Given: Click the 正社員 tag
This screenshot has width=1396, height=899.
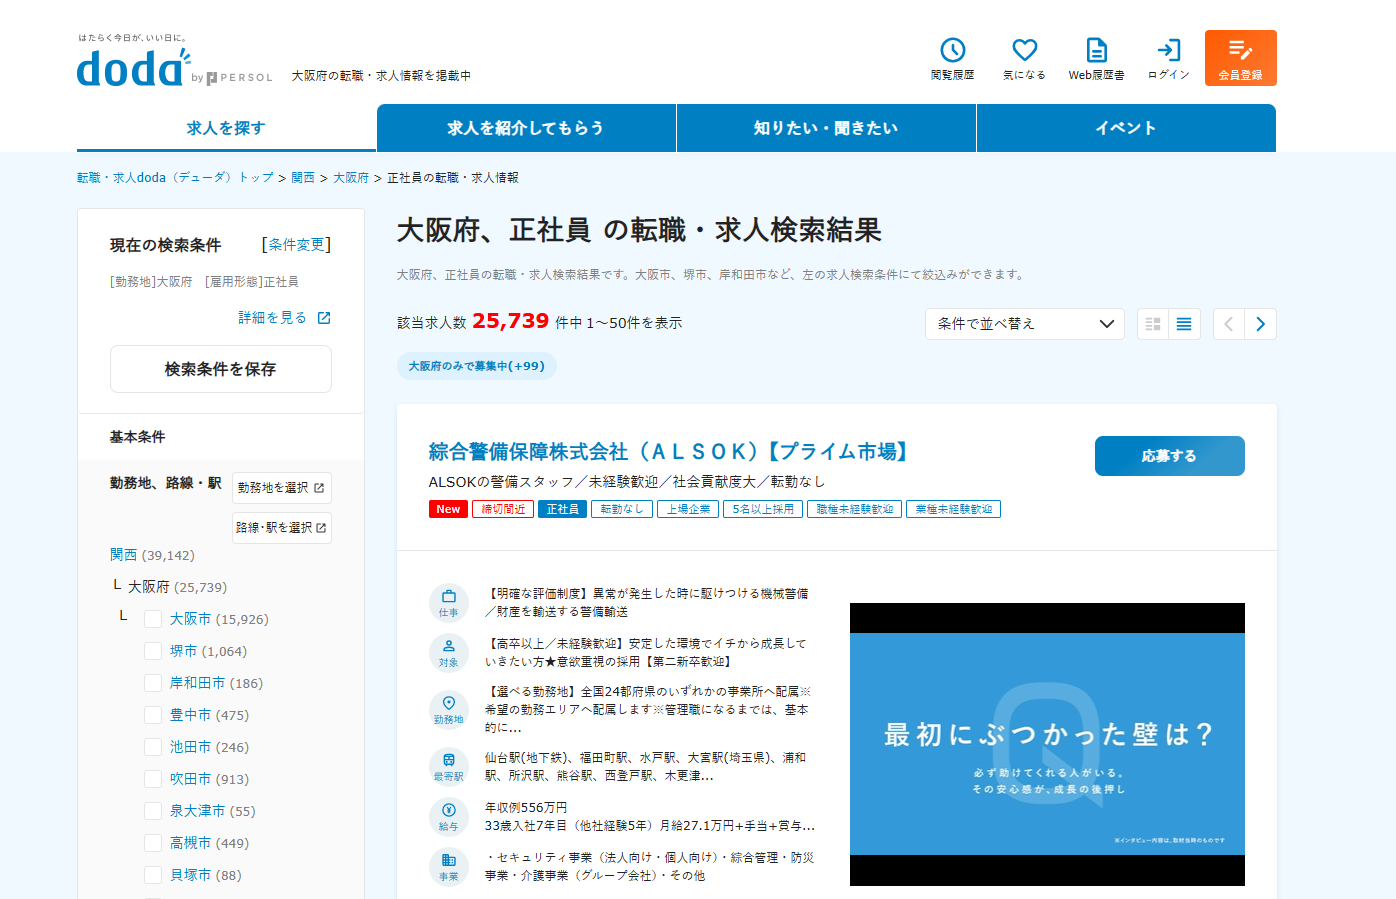Looking at the screenshot, I should pos(563,509).
